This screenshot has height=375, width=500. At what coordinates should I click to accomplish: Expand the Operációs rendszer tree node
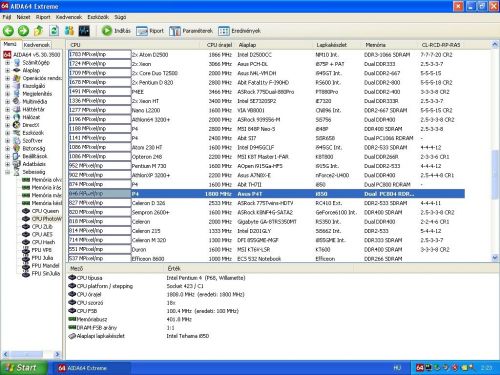click(7, 78)
